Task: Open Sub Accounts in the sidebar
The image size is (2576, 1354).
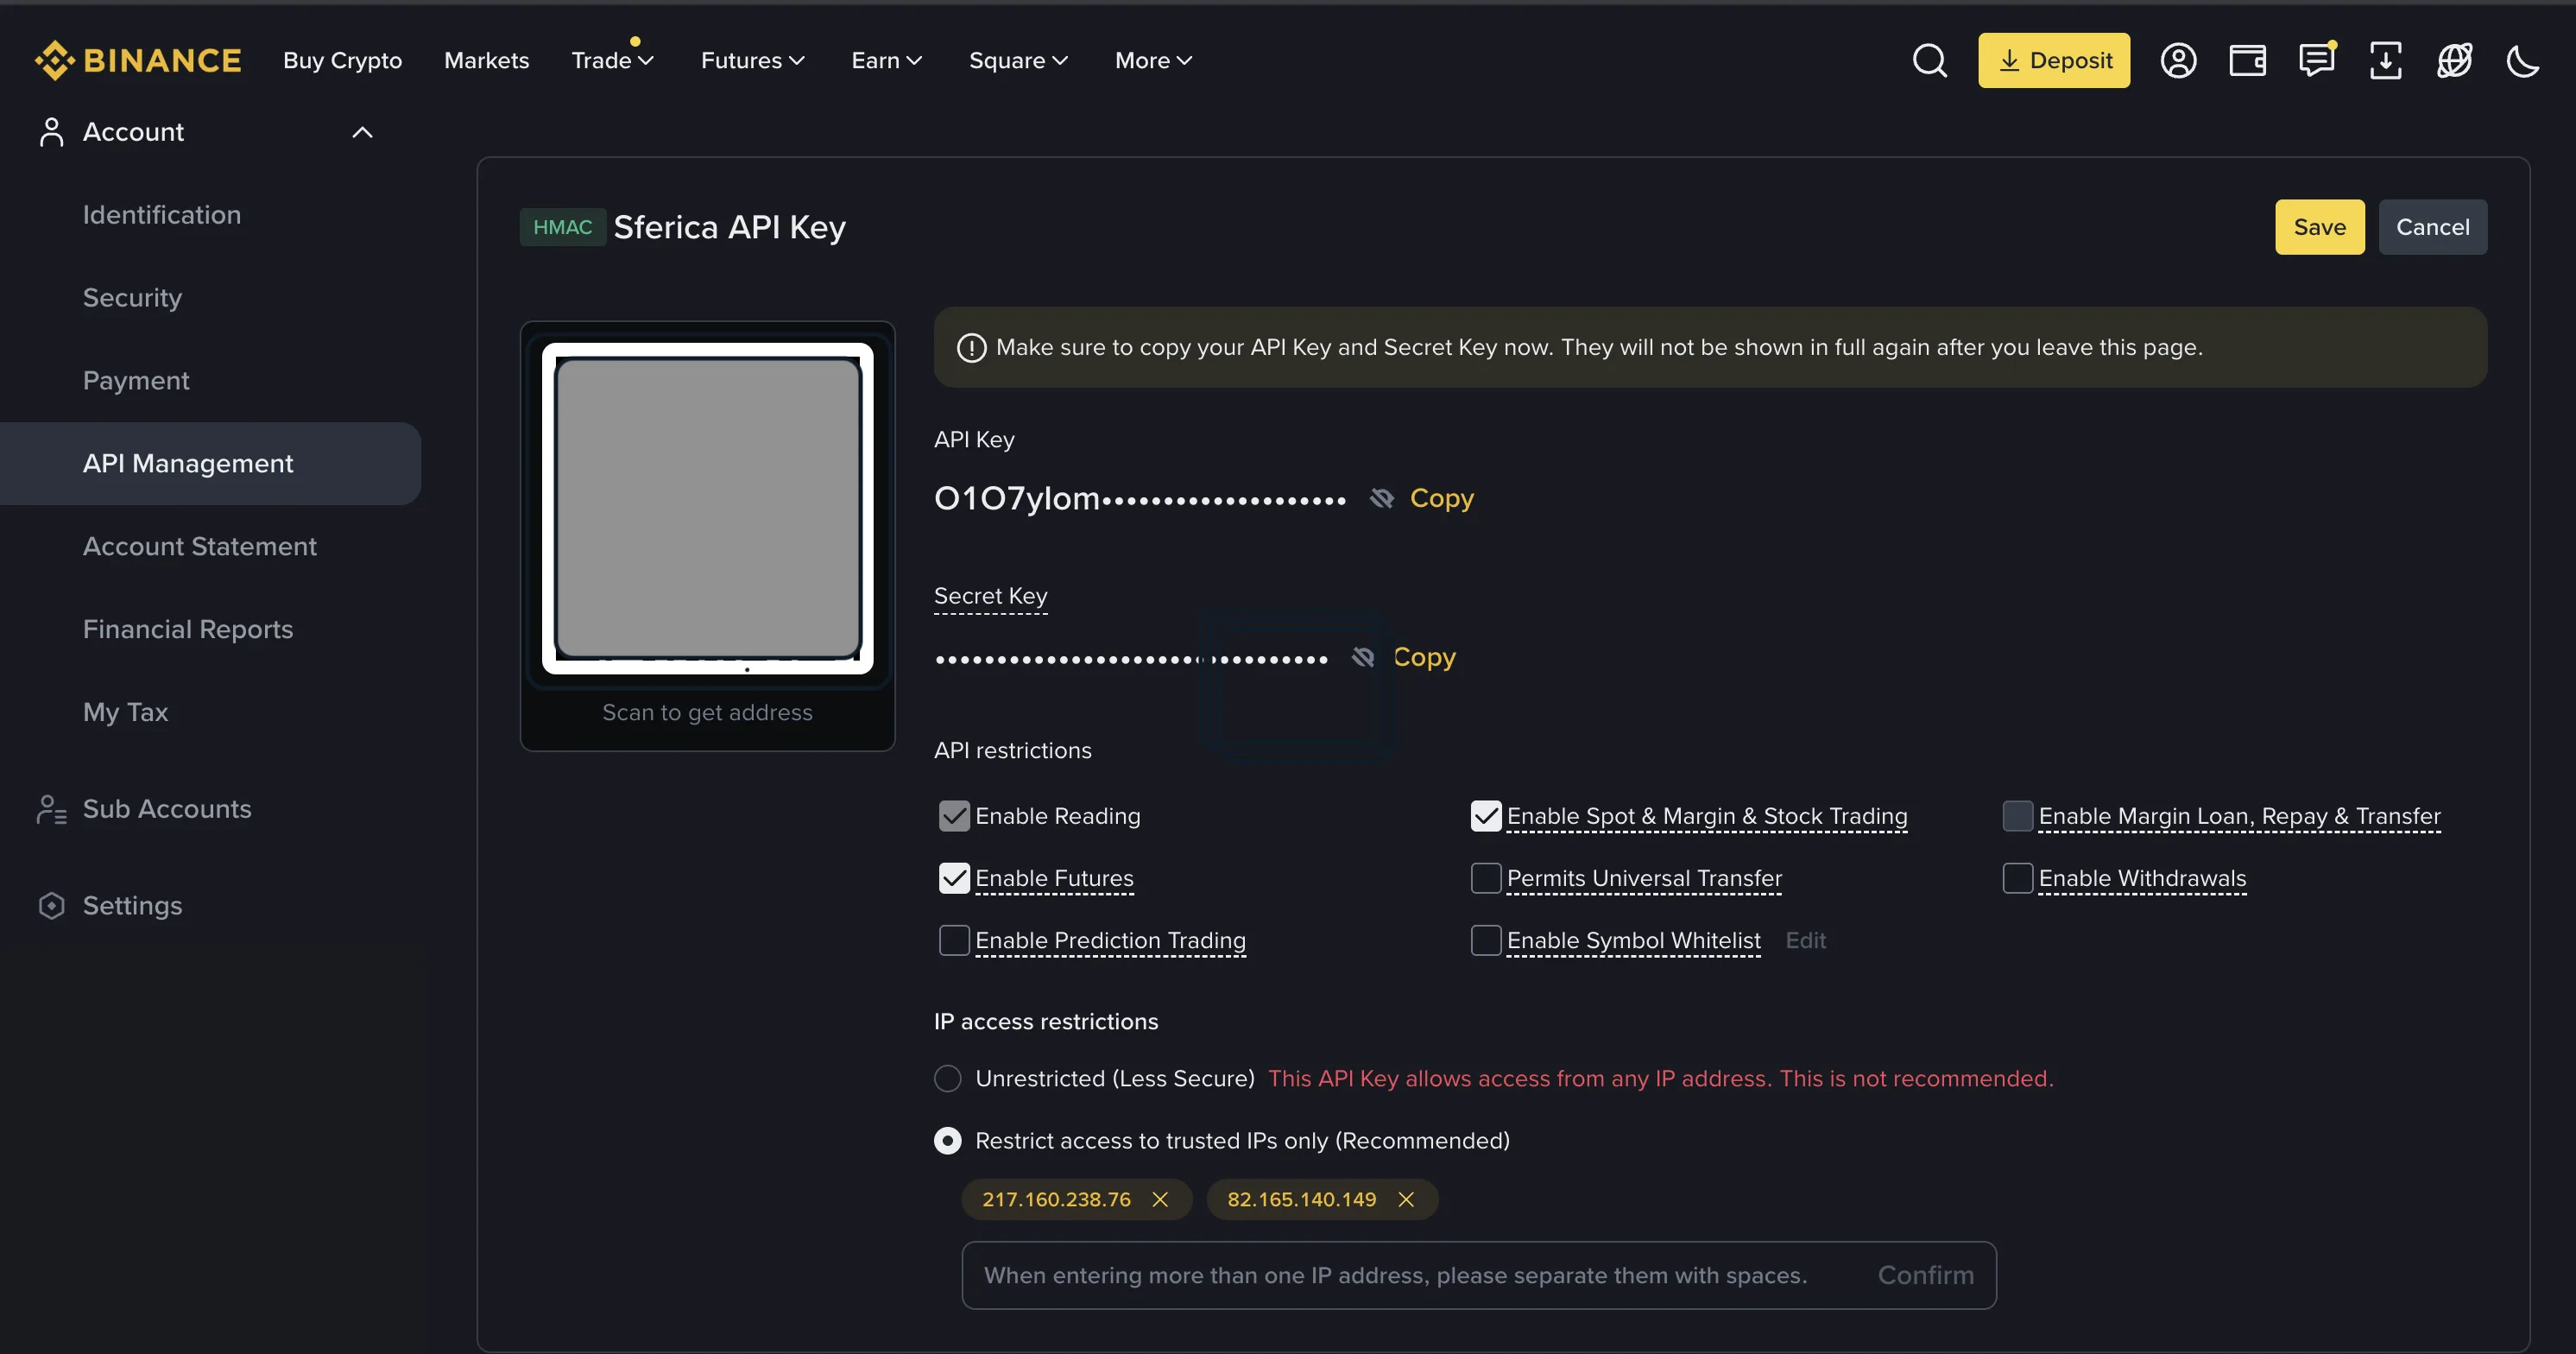Action: click(x=166, y=809)
